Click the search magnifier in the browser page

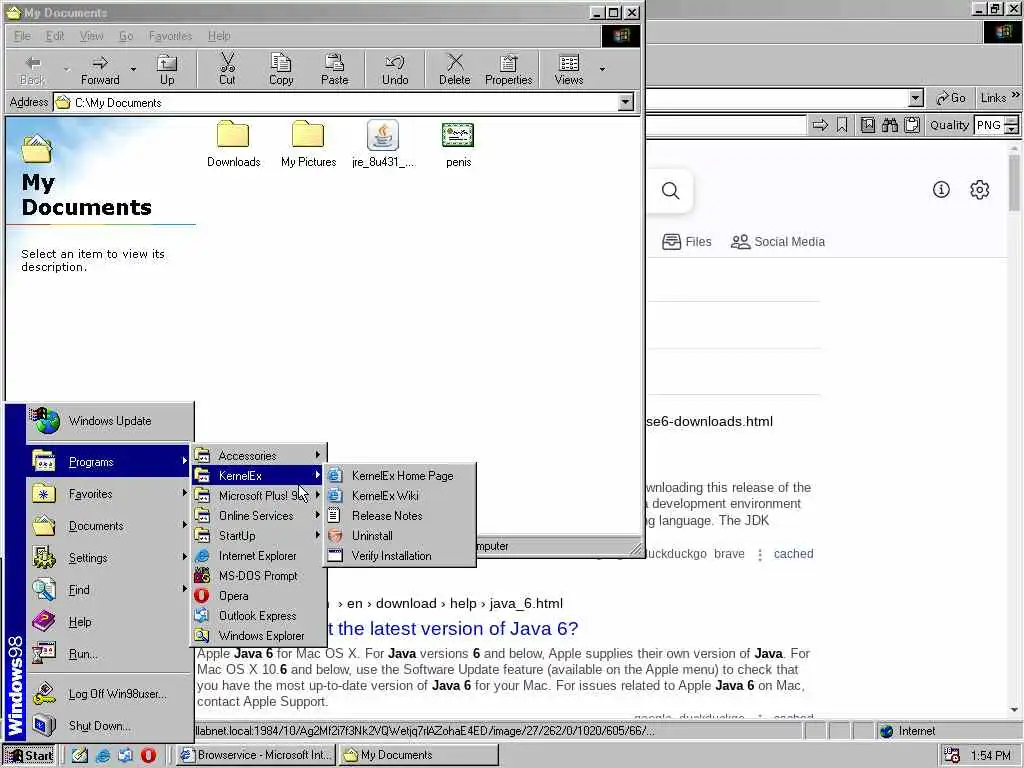(670, 191)
